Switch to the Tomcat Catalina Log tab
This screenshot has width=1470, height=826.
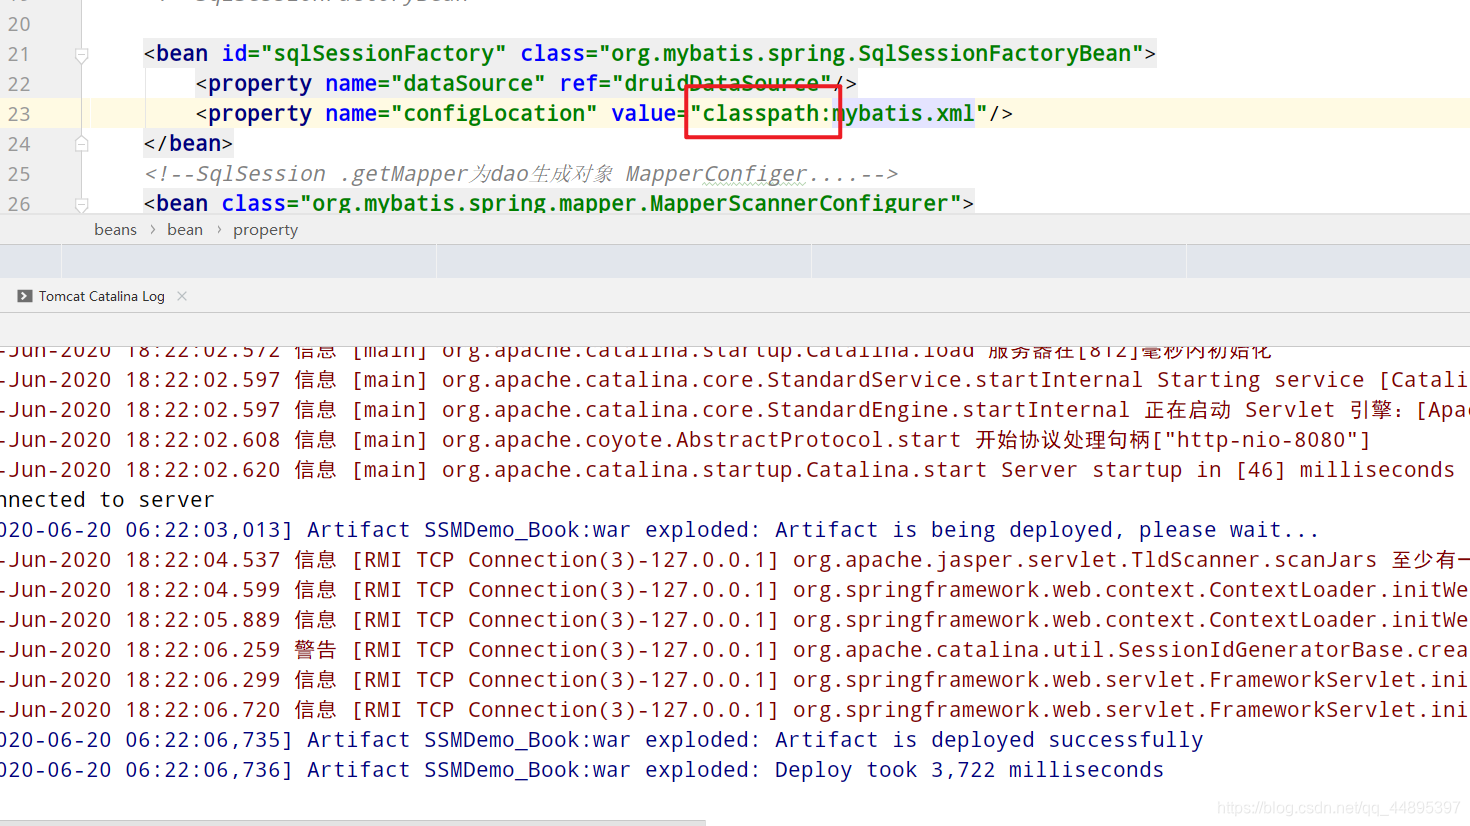pos(100,295)
